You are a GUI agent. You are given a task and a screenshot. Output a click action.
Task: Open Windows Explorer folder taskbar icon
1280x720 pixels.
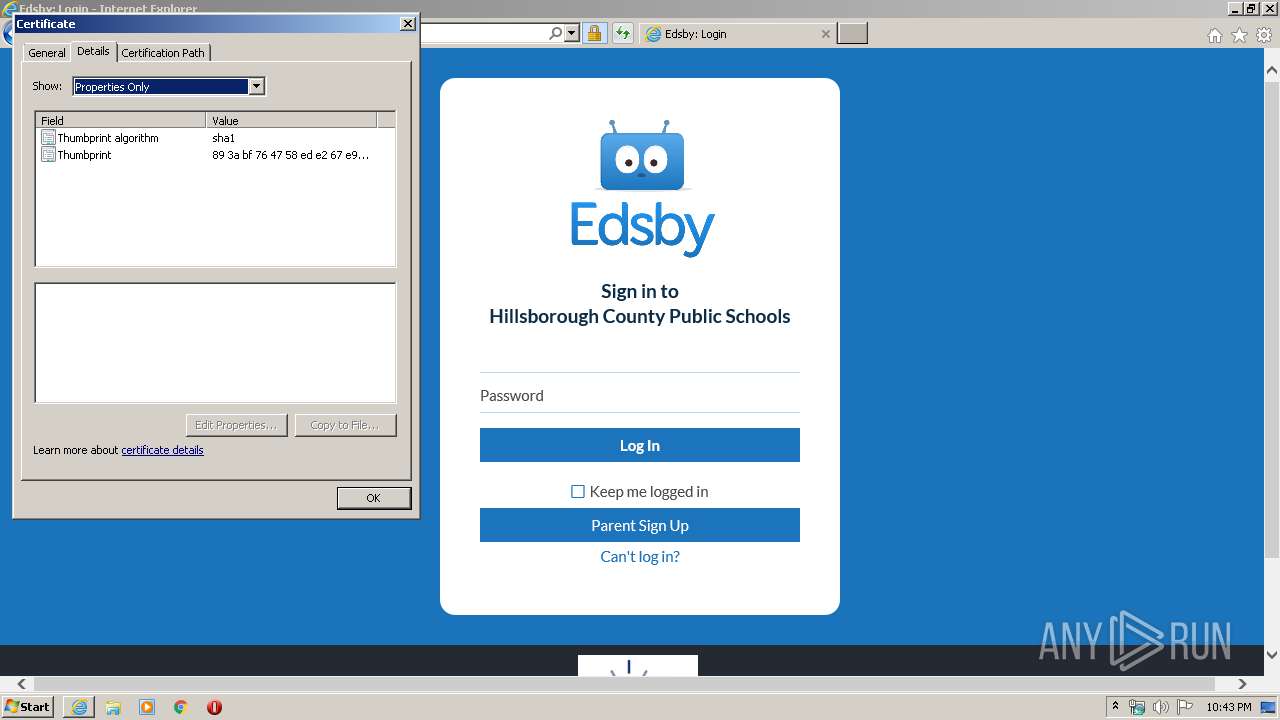coord(113,707)
